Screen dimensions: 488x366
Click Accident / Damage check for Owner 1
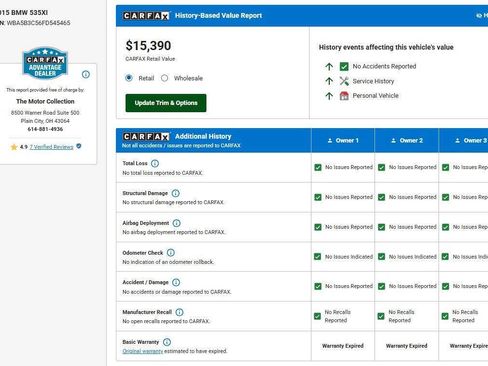318,286
